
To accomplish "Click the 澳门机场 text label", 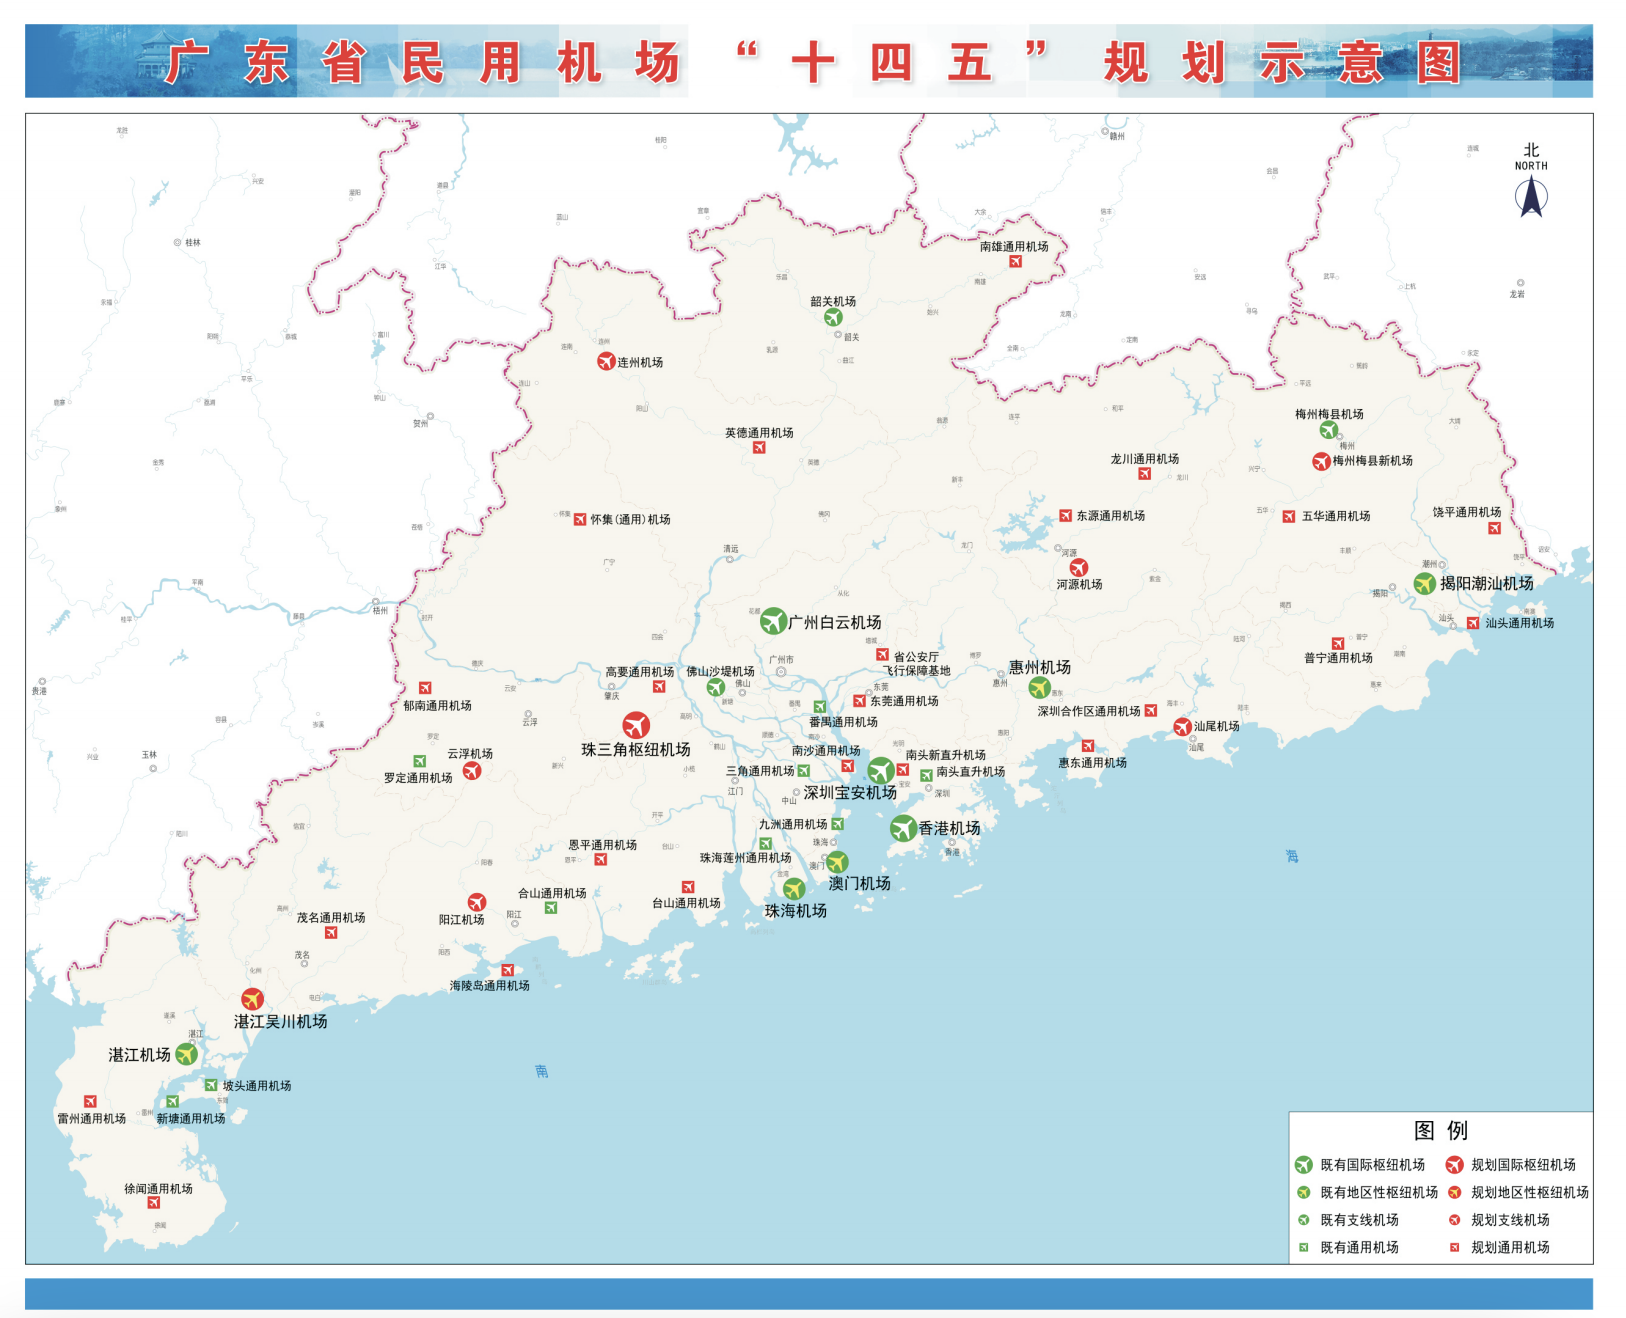I will click(859, 883).
